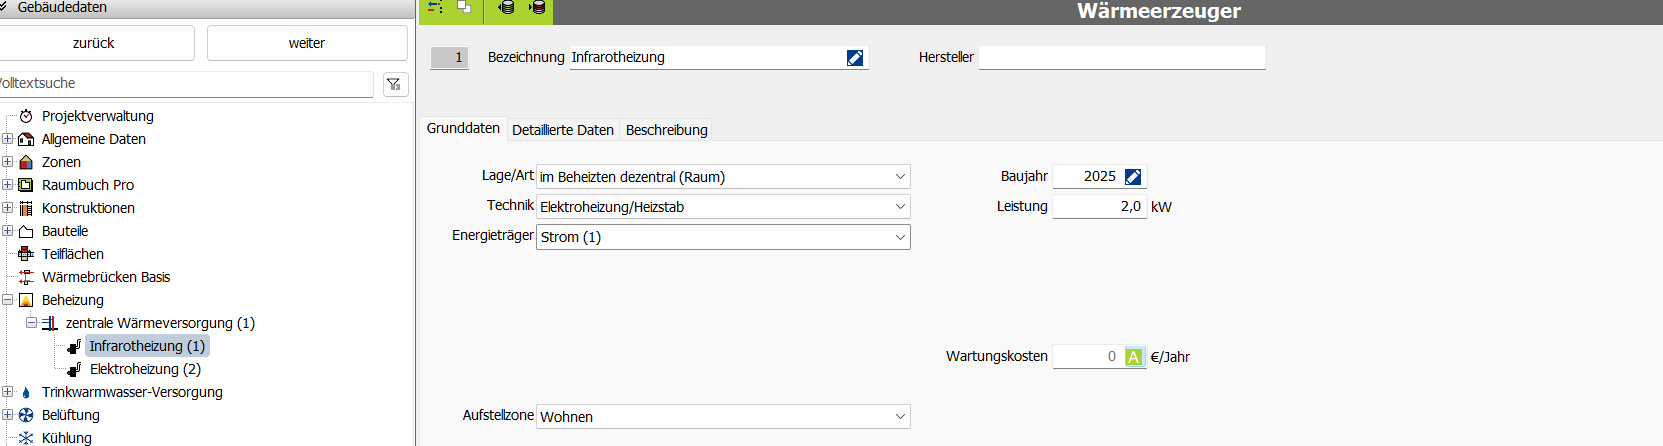Click the stopwatch icon for Projektverwaltung
1663x446 pixels.
[26, 116]
